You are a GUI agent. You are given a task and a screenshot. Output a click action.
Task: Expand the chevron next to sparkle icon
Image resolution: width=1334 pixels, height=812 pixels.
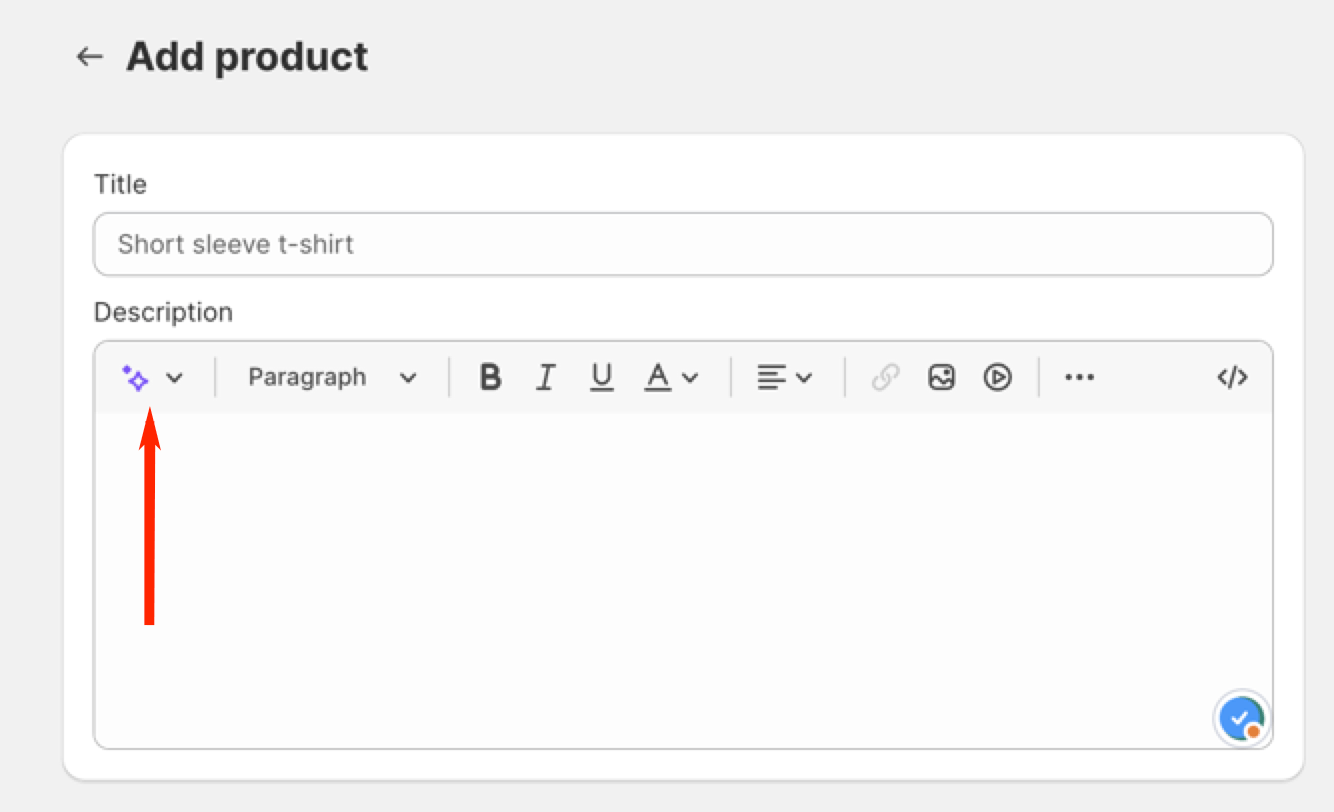click(174, 378)
